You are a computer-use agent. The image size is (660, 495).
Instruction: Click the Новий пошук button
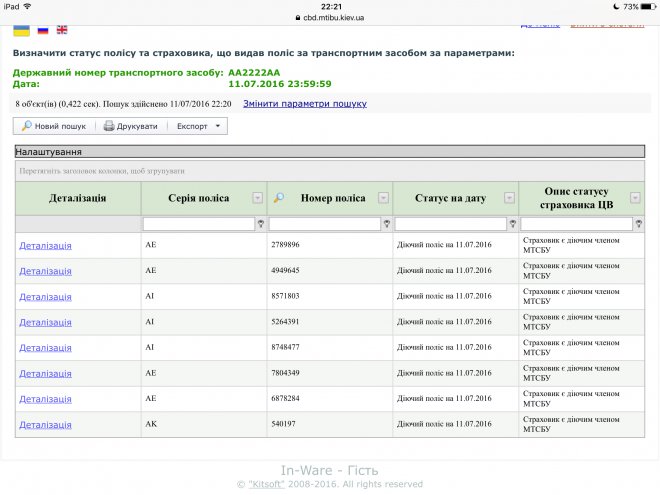pyautogui.click(x=53, y=127)
